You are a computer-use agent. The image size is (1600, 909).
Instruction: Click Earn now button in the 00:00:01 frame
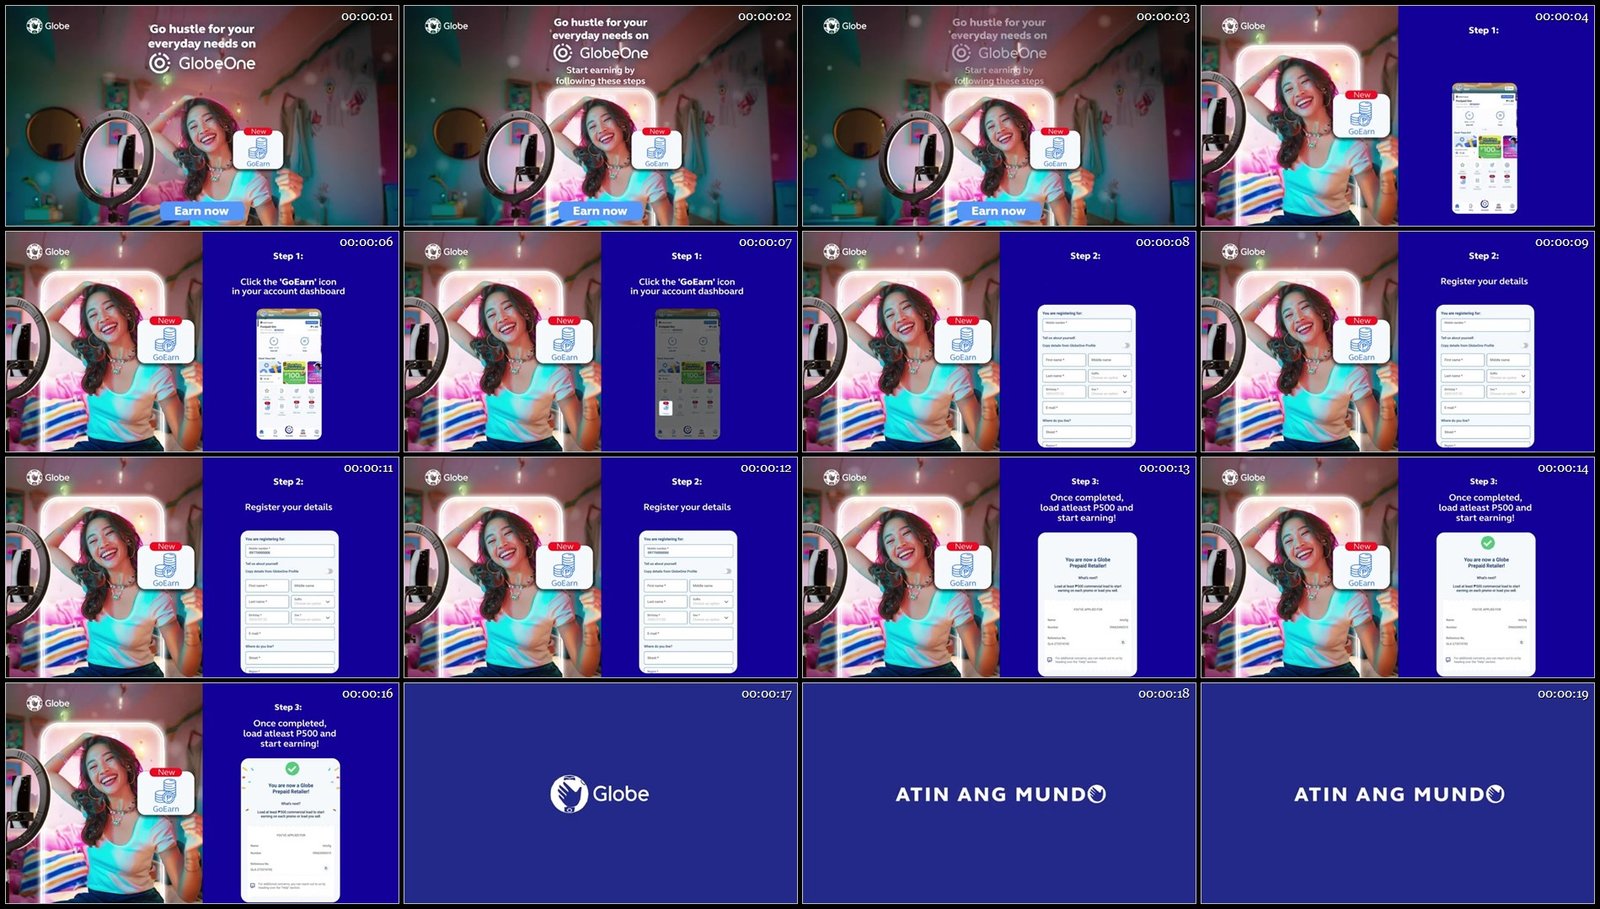(201, 211)
